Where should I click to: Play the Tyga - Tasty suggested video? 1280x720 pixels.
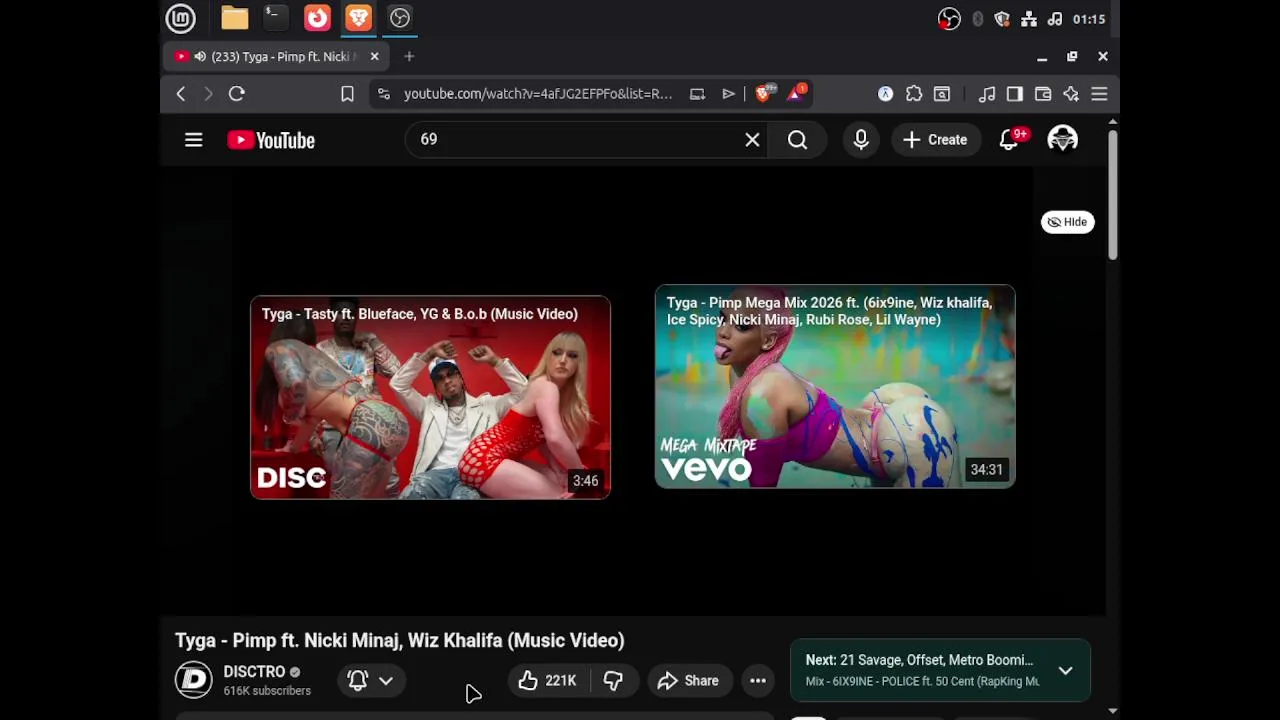point(430,397)
